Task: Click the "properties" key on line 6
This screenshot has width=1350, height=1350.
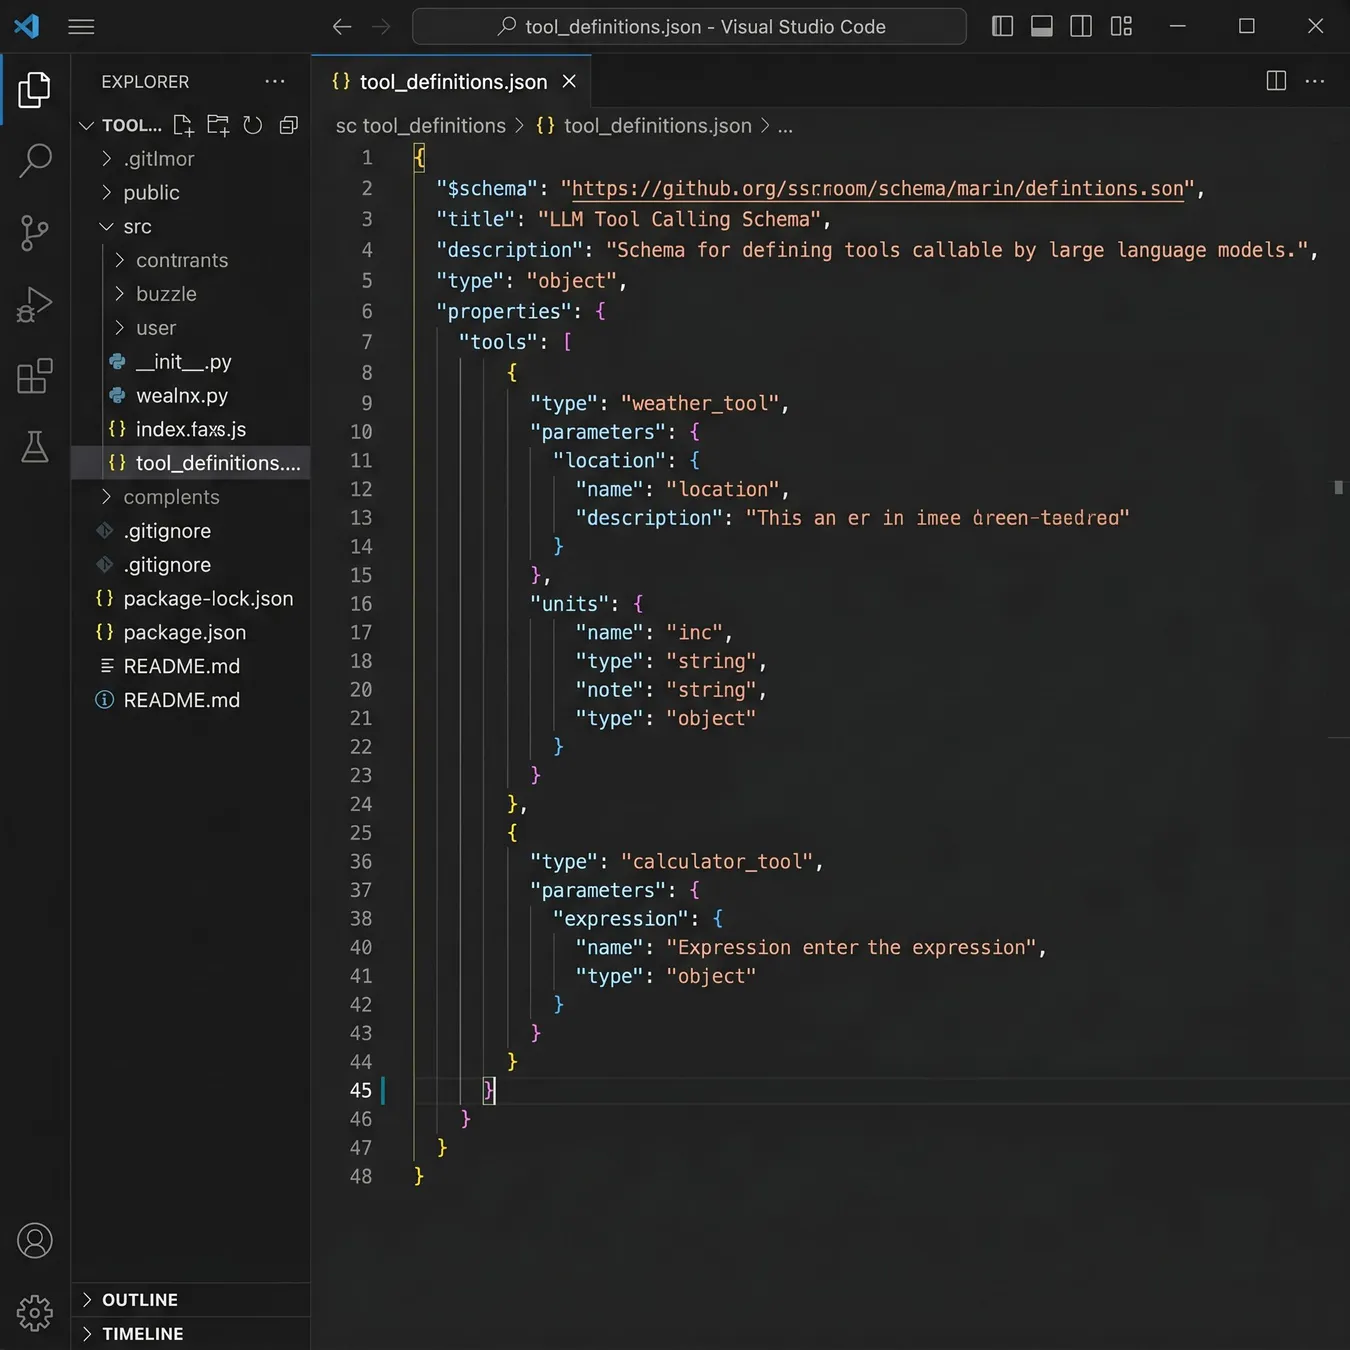Action: pyautogui.click(x=504, y=312)
